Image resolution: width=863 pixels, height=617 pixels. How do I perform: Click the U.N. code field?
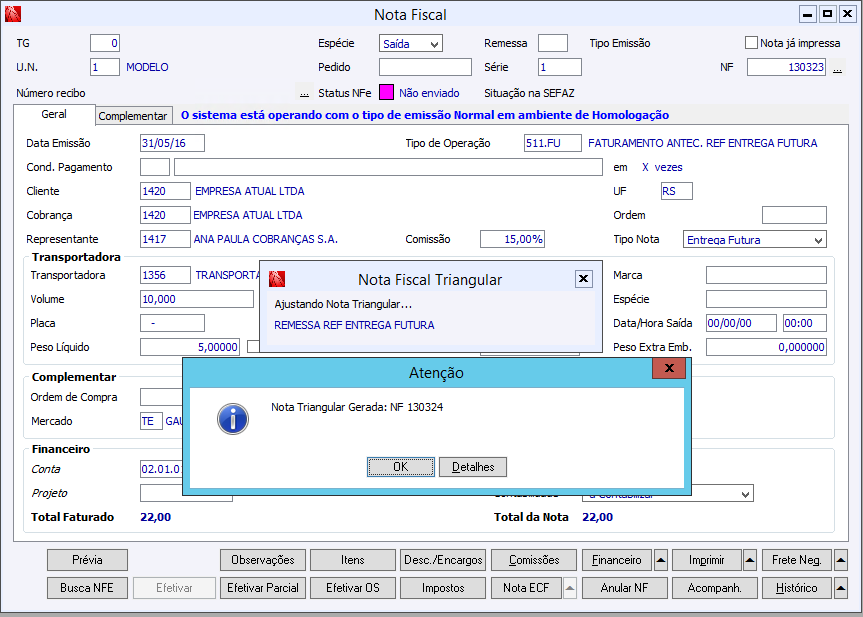tap(105, 67)
